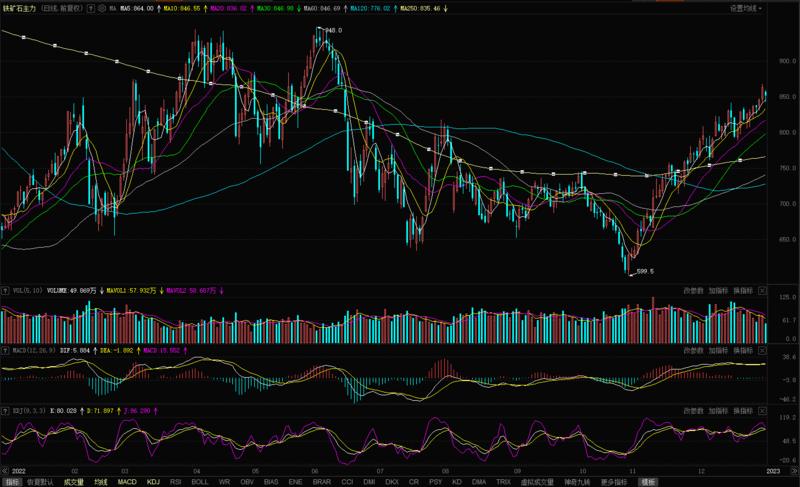This screenshot has width=800, height=487.
Task: Click the green MA30 value label
Action: tap(275, 9)
